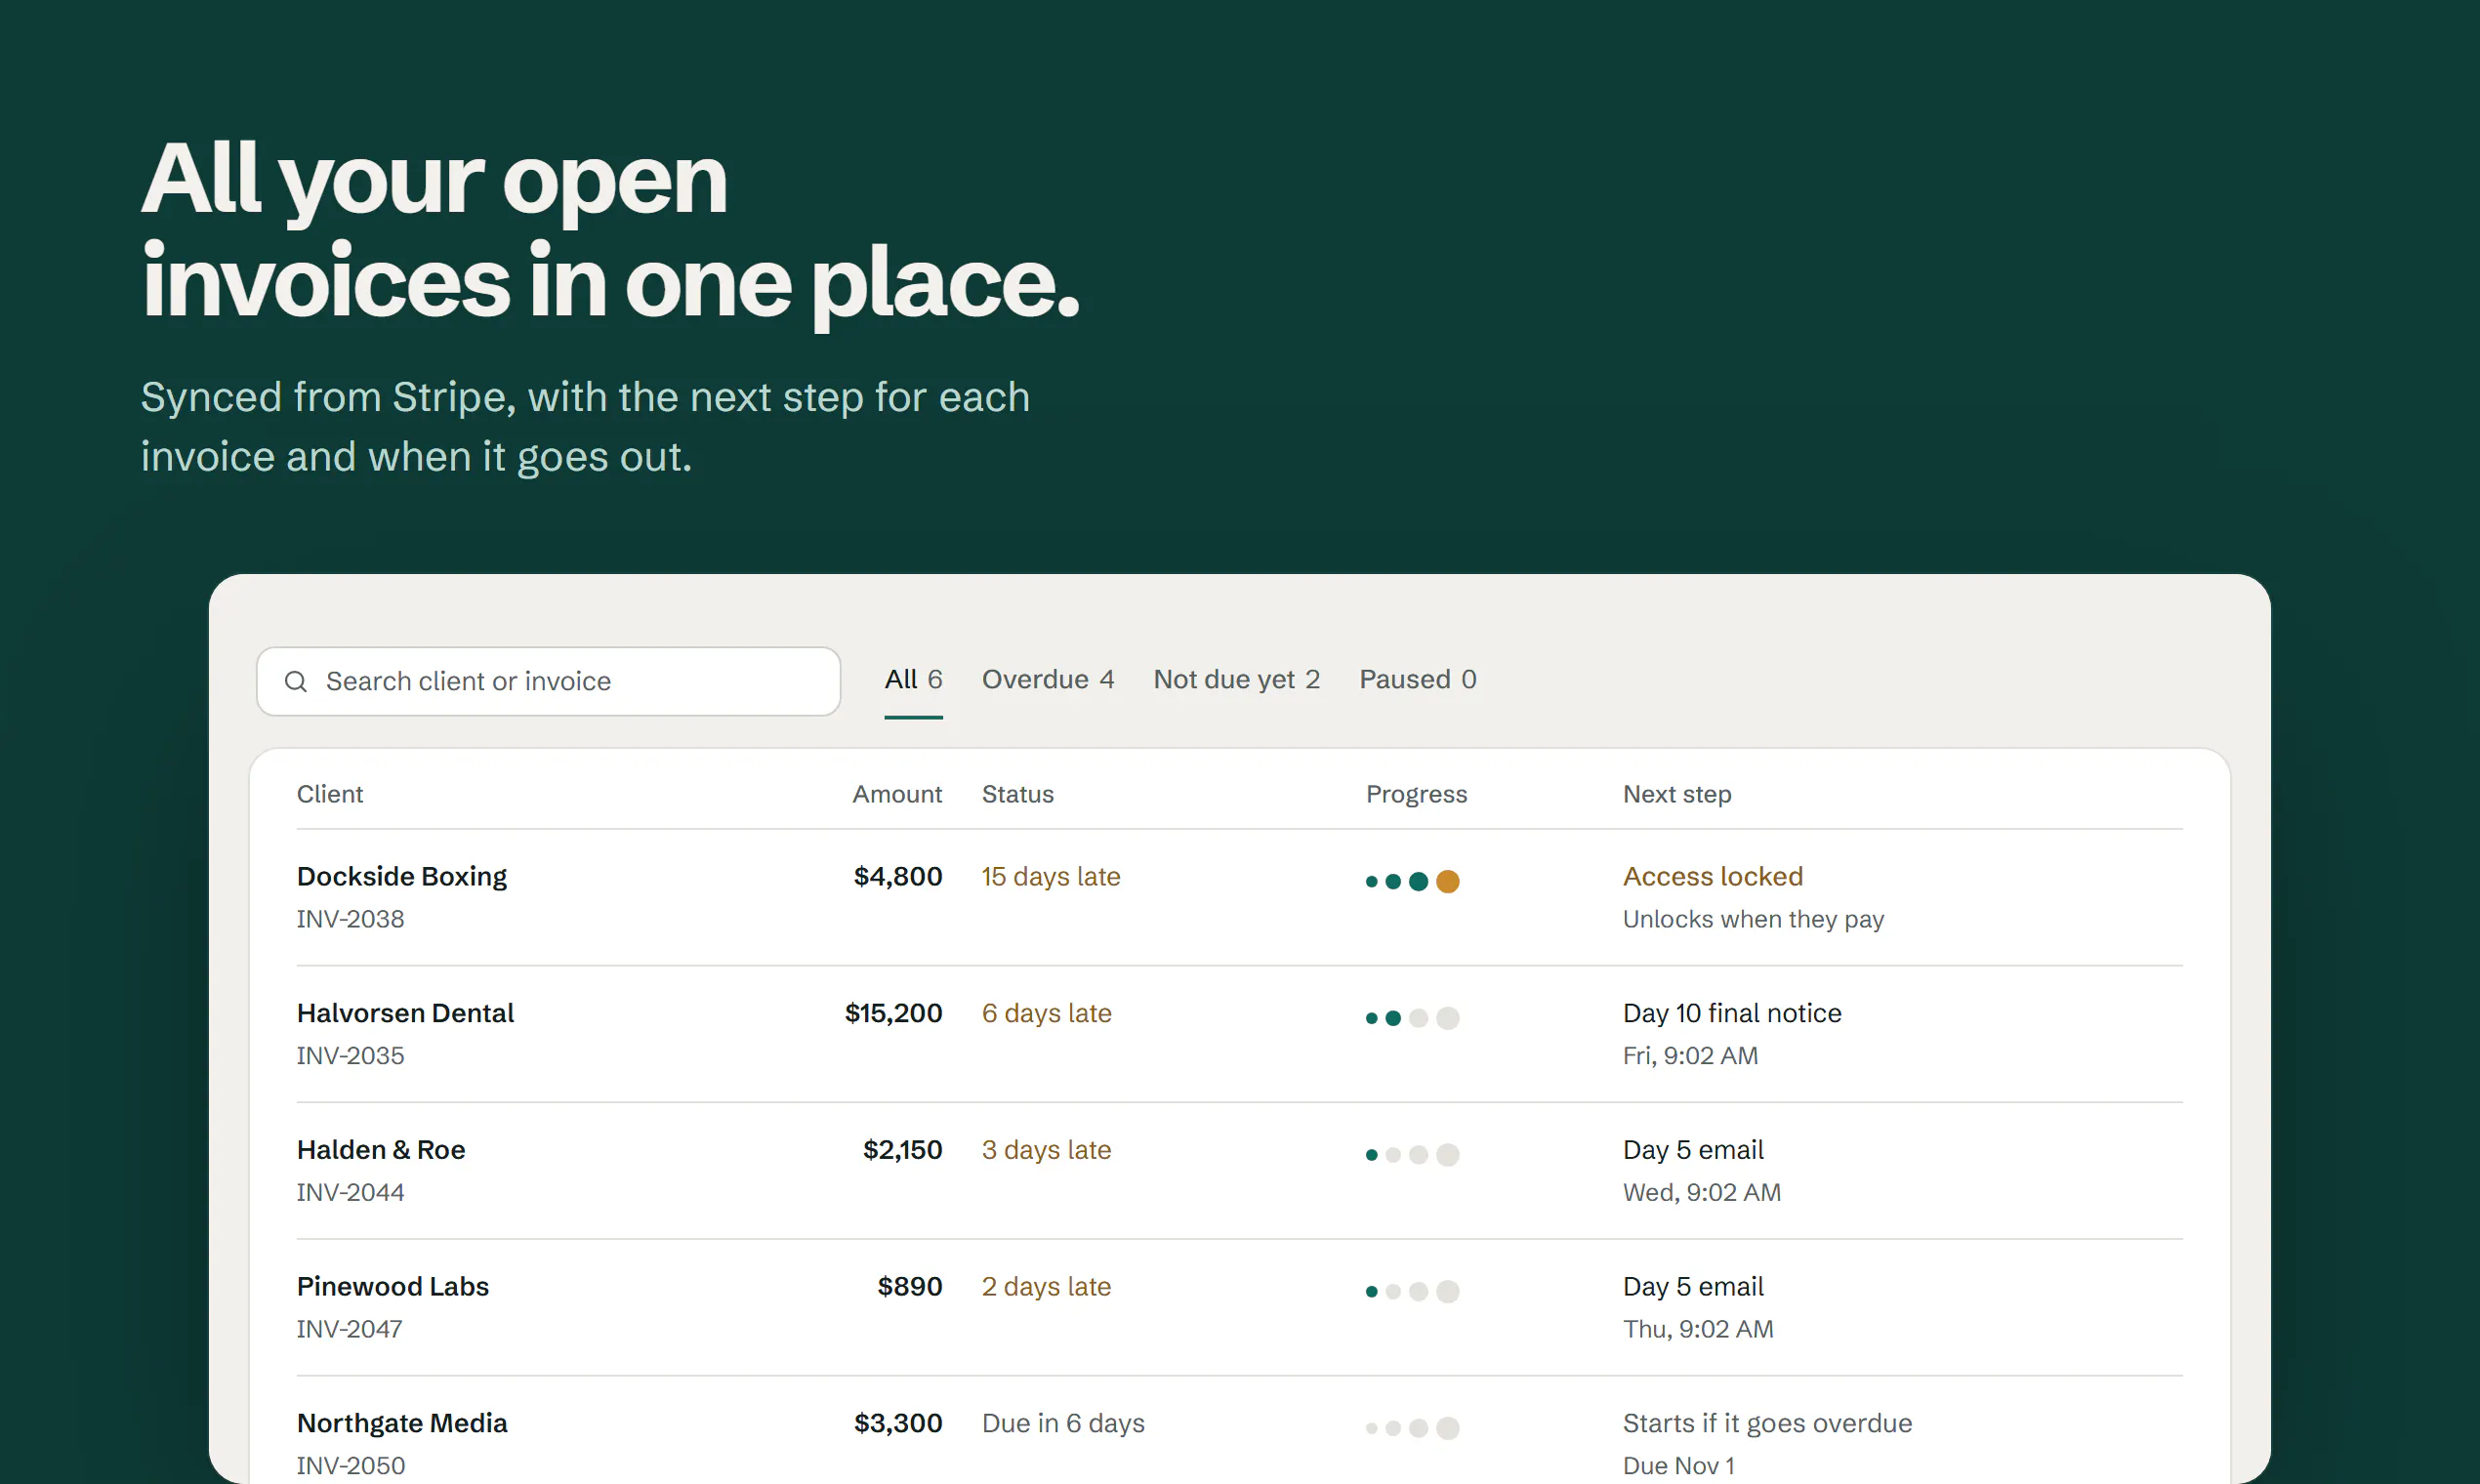This screenshot has width=2480, height=1484.
Task: Click Halden & Roe Day 5 email step
Action: pyautogui.click(x=1693, y=1151)
